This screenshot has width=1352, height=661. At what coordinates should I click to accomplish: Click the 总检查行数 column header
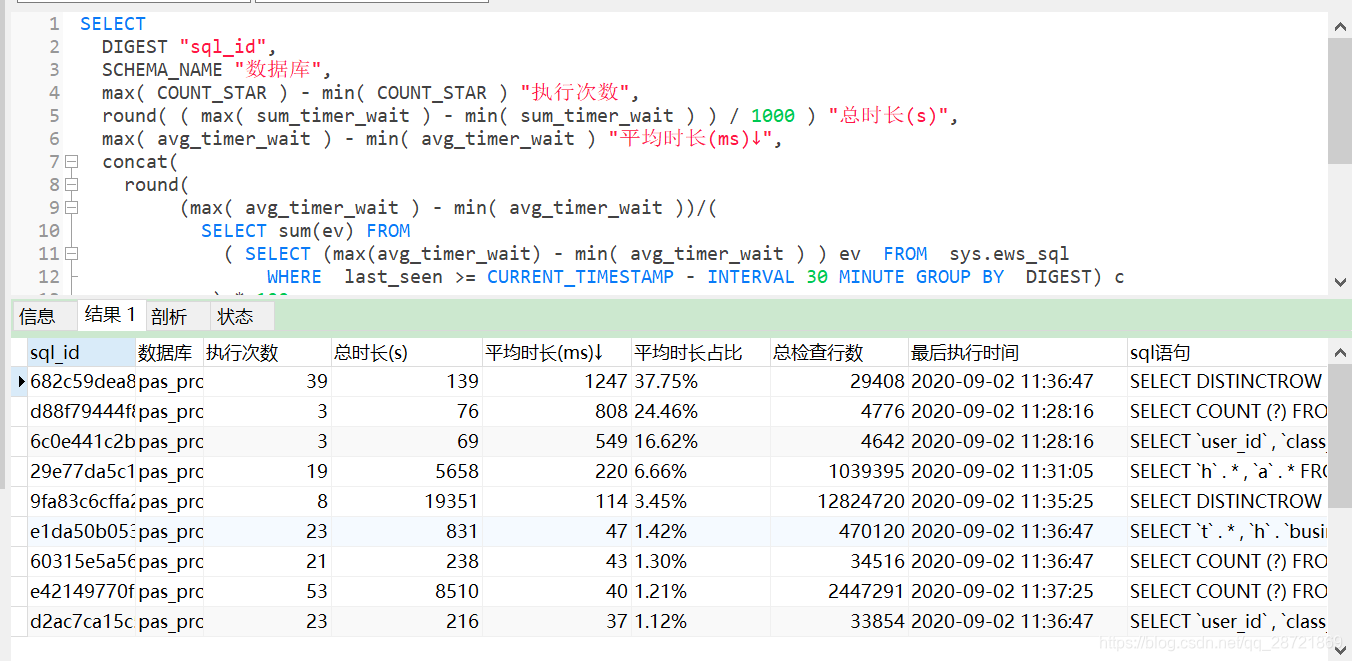click(838, 352)
